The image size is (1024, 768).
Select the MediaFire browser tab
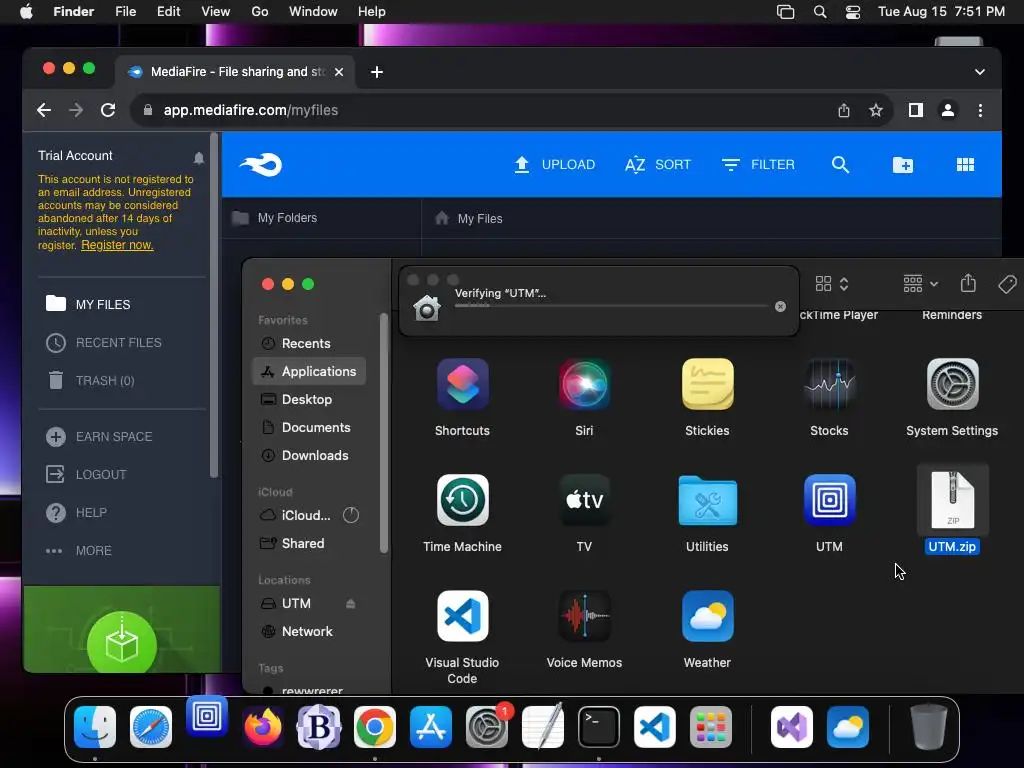click(x=235, y=72)
